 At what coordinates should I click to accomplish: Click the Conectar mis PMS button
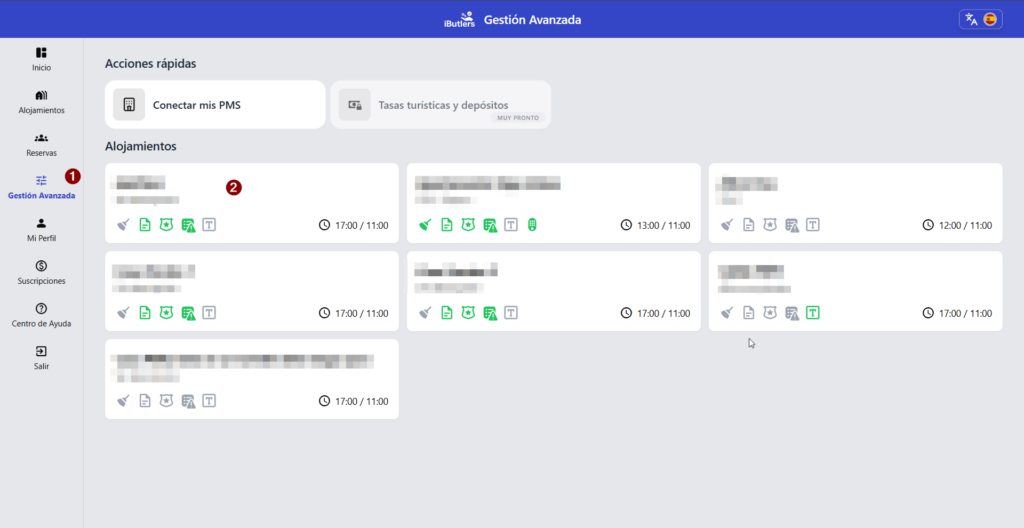215,105
